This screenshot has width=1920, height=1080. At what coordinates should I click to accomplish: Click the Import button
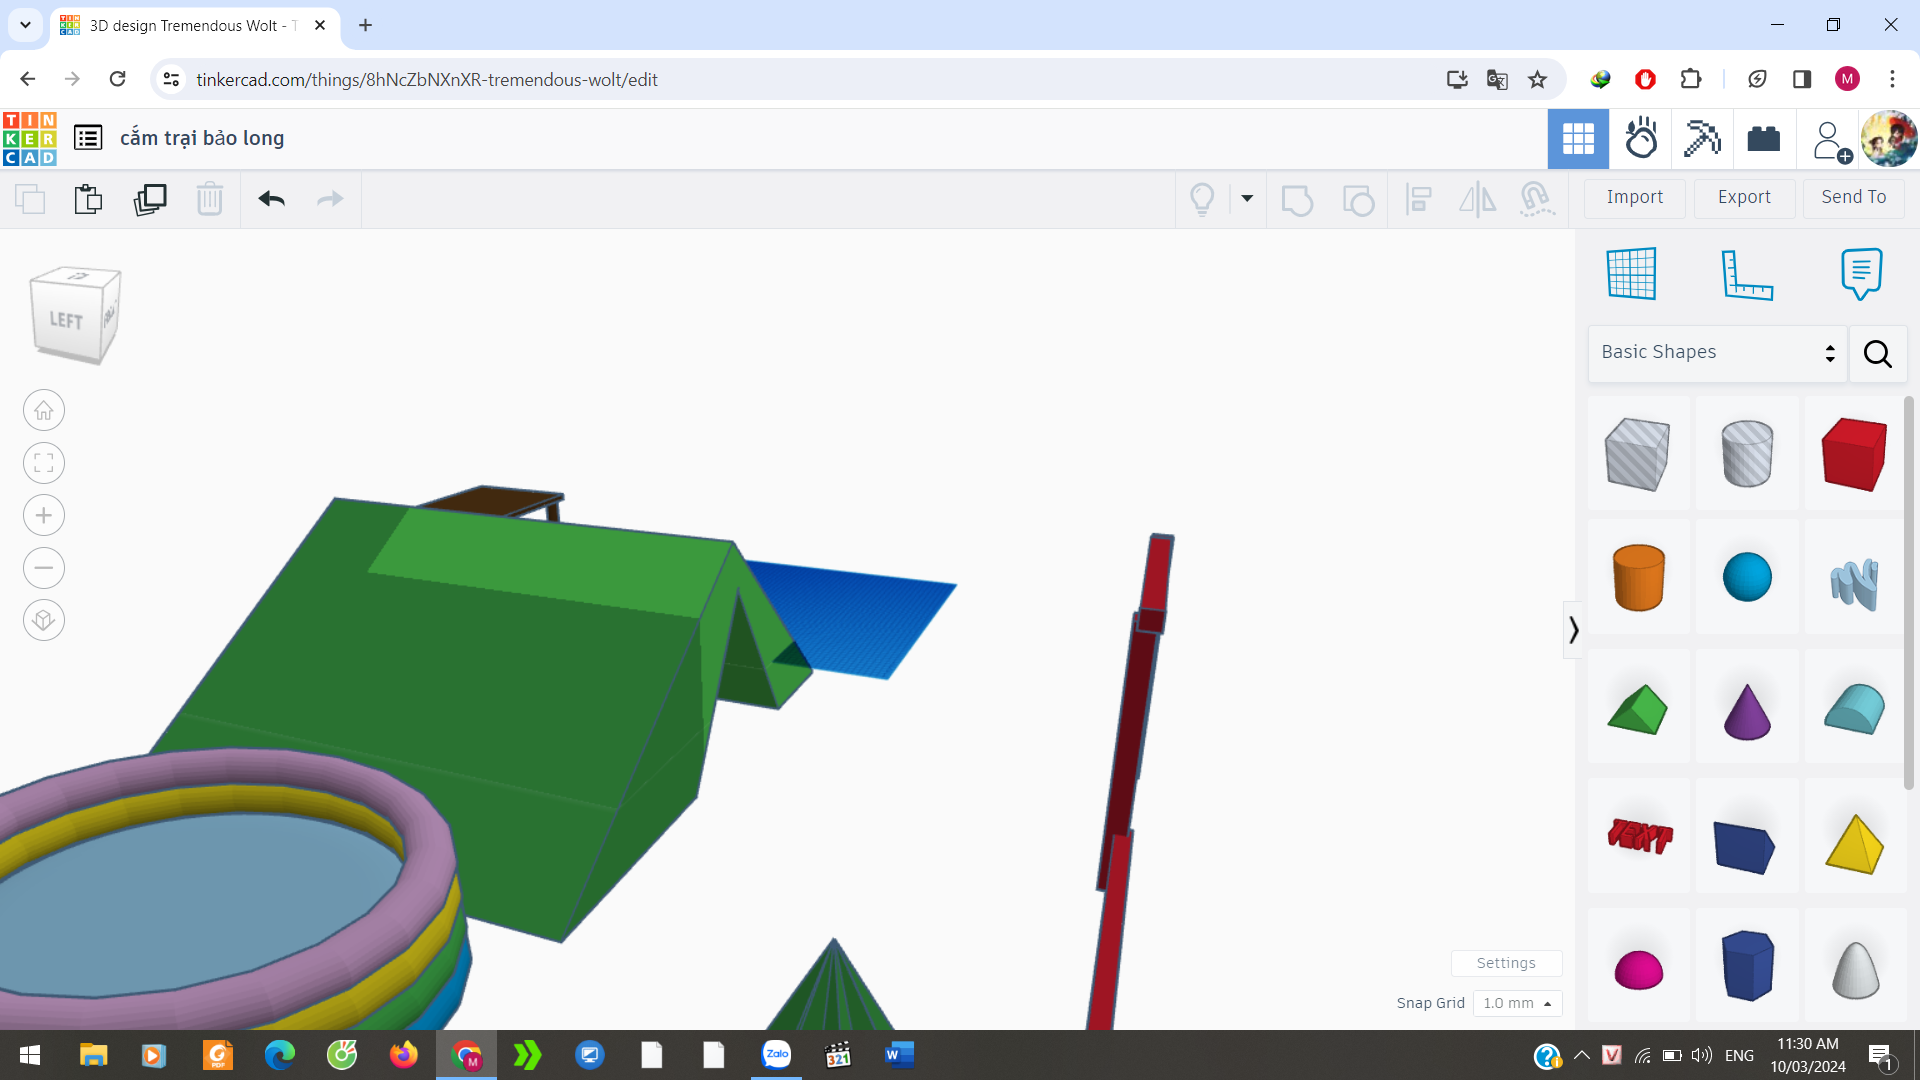1635,198
